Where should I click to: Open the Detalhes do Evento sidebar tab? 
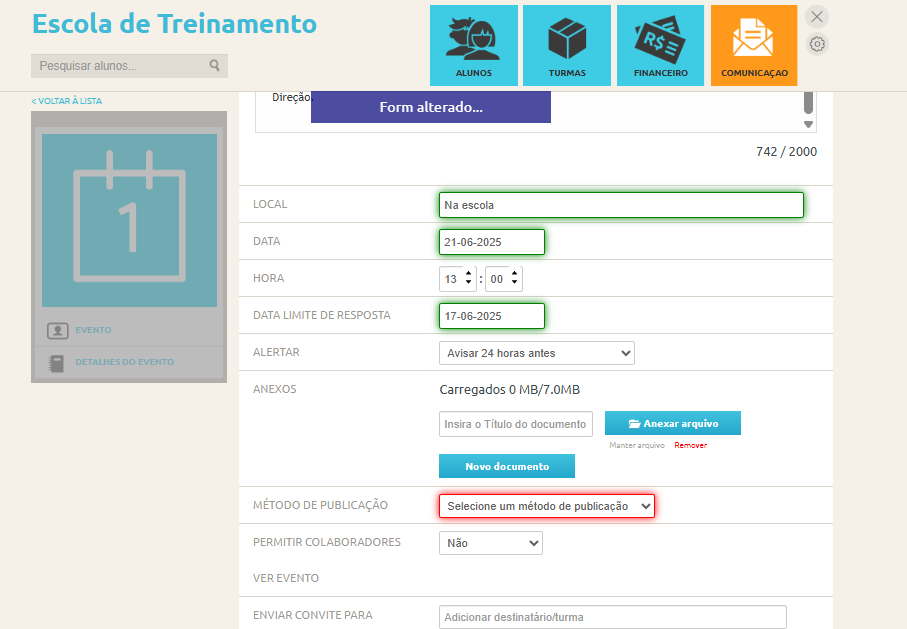pyautogui.click(x=124, y=362)
